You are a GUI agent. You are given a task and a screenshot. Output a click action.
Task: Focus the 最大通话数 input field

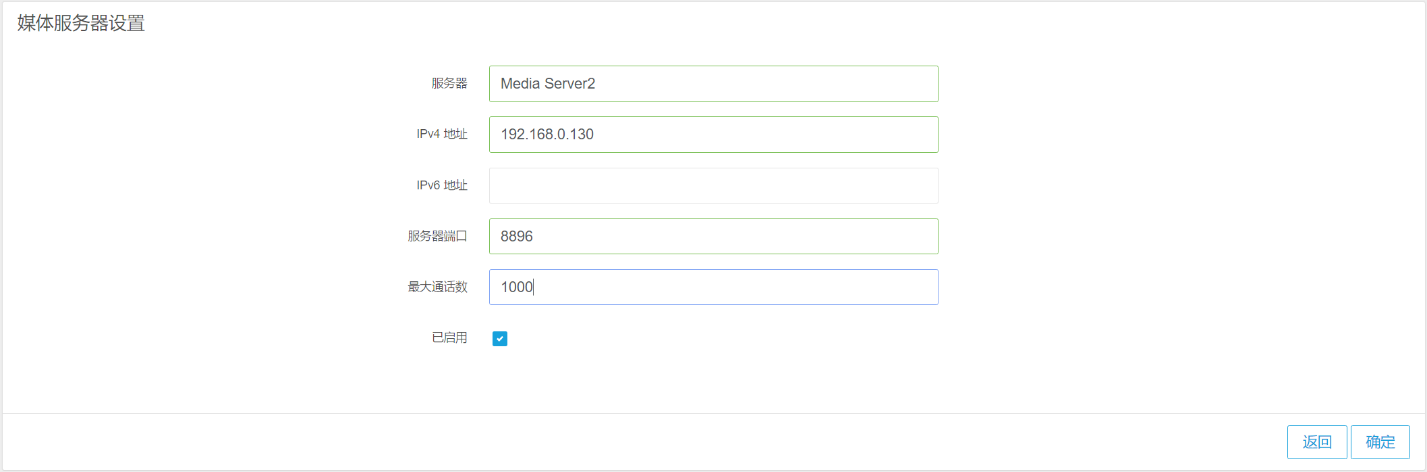[x=714, y=287]
